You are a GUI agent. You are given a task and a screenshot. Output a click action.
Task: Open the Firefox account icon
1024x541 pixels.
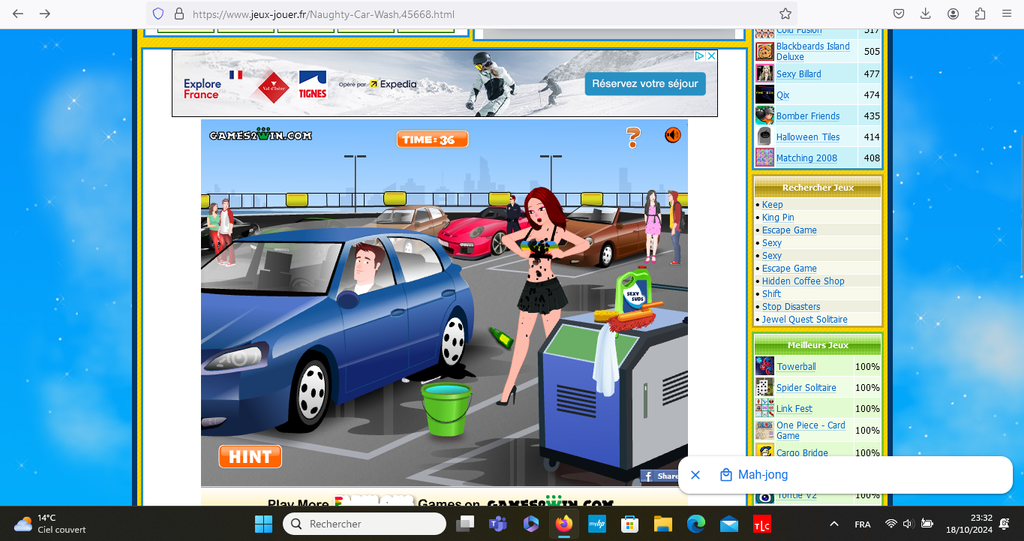(x=953, y=14)
